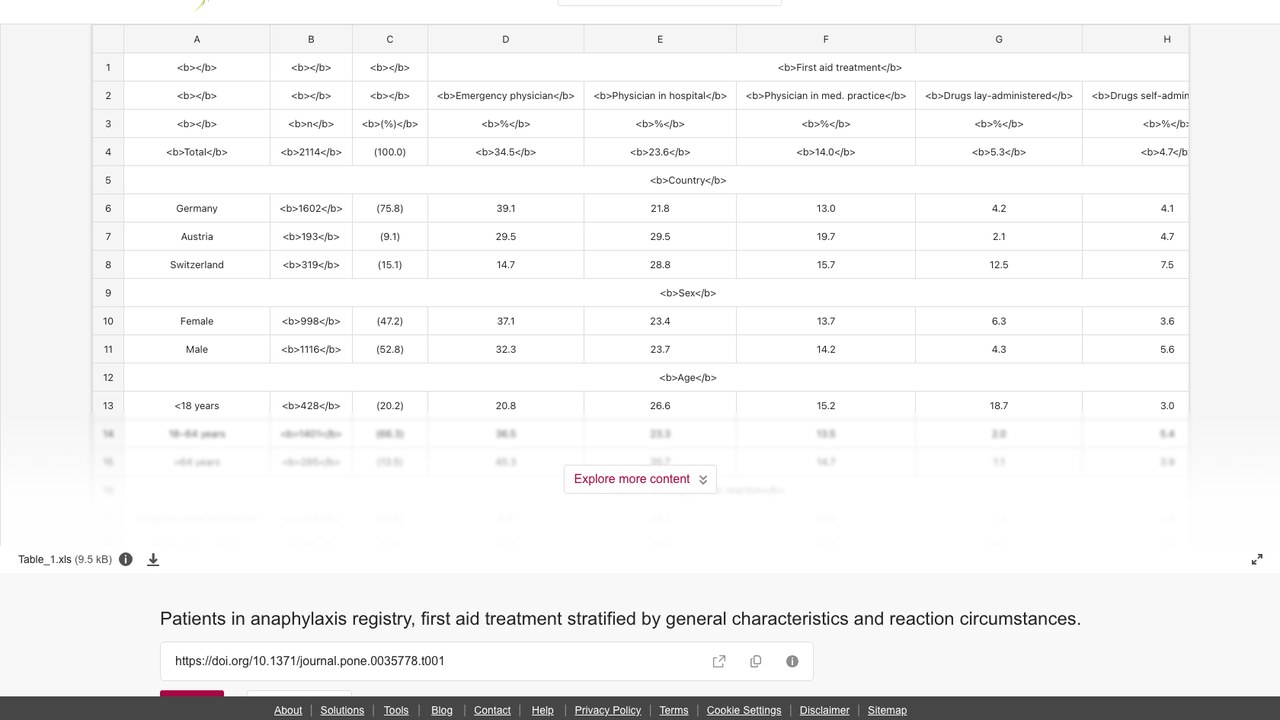The width and height of the screenshot is (1280, 720).
Task: Go to the Tools footer link
Action: click(x=396, y=710)
